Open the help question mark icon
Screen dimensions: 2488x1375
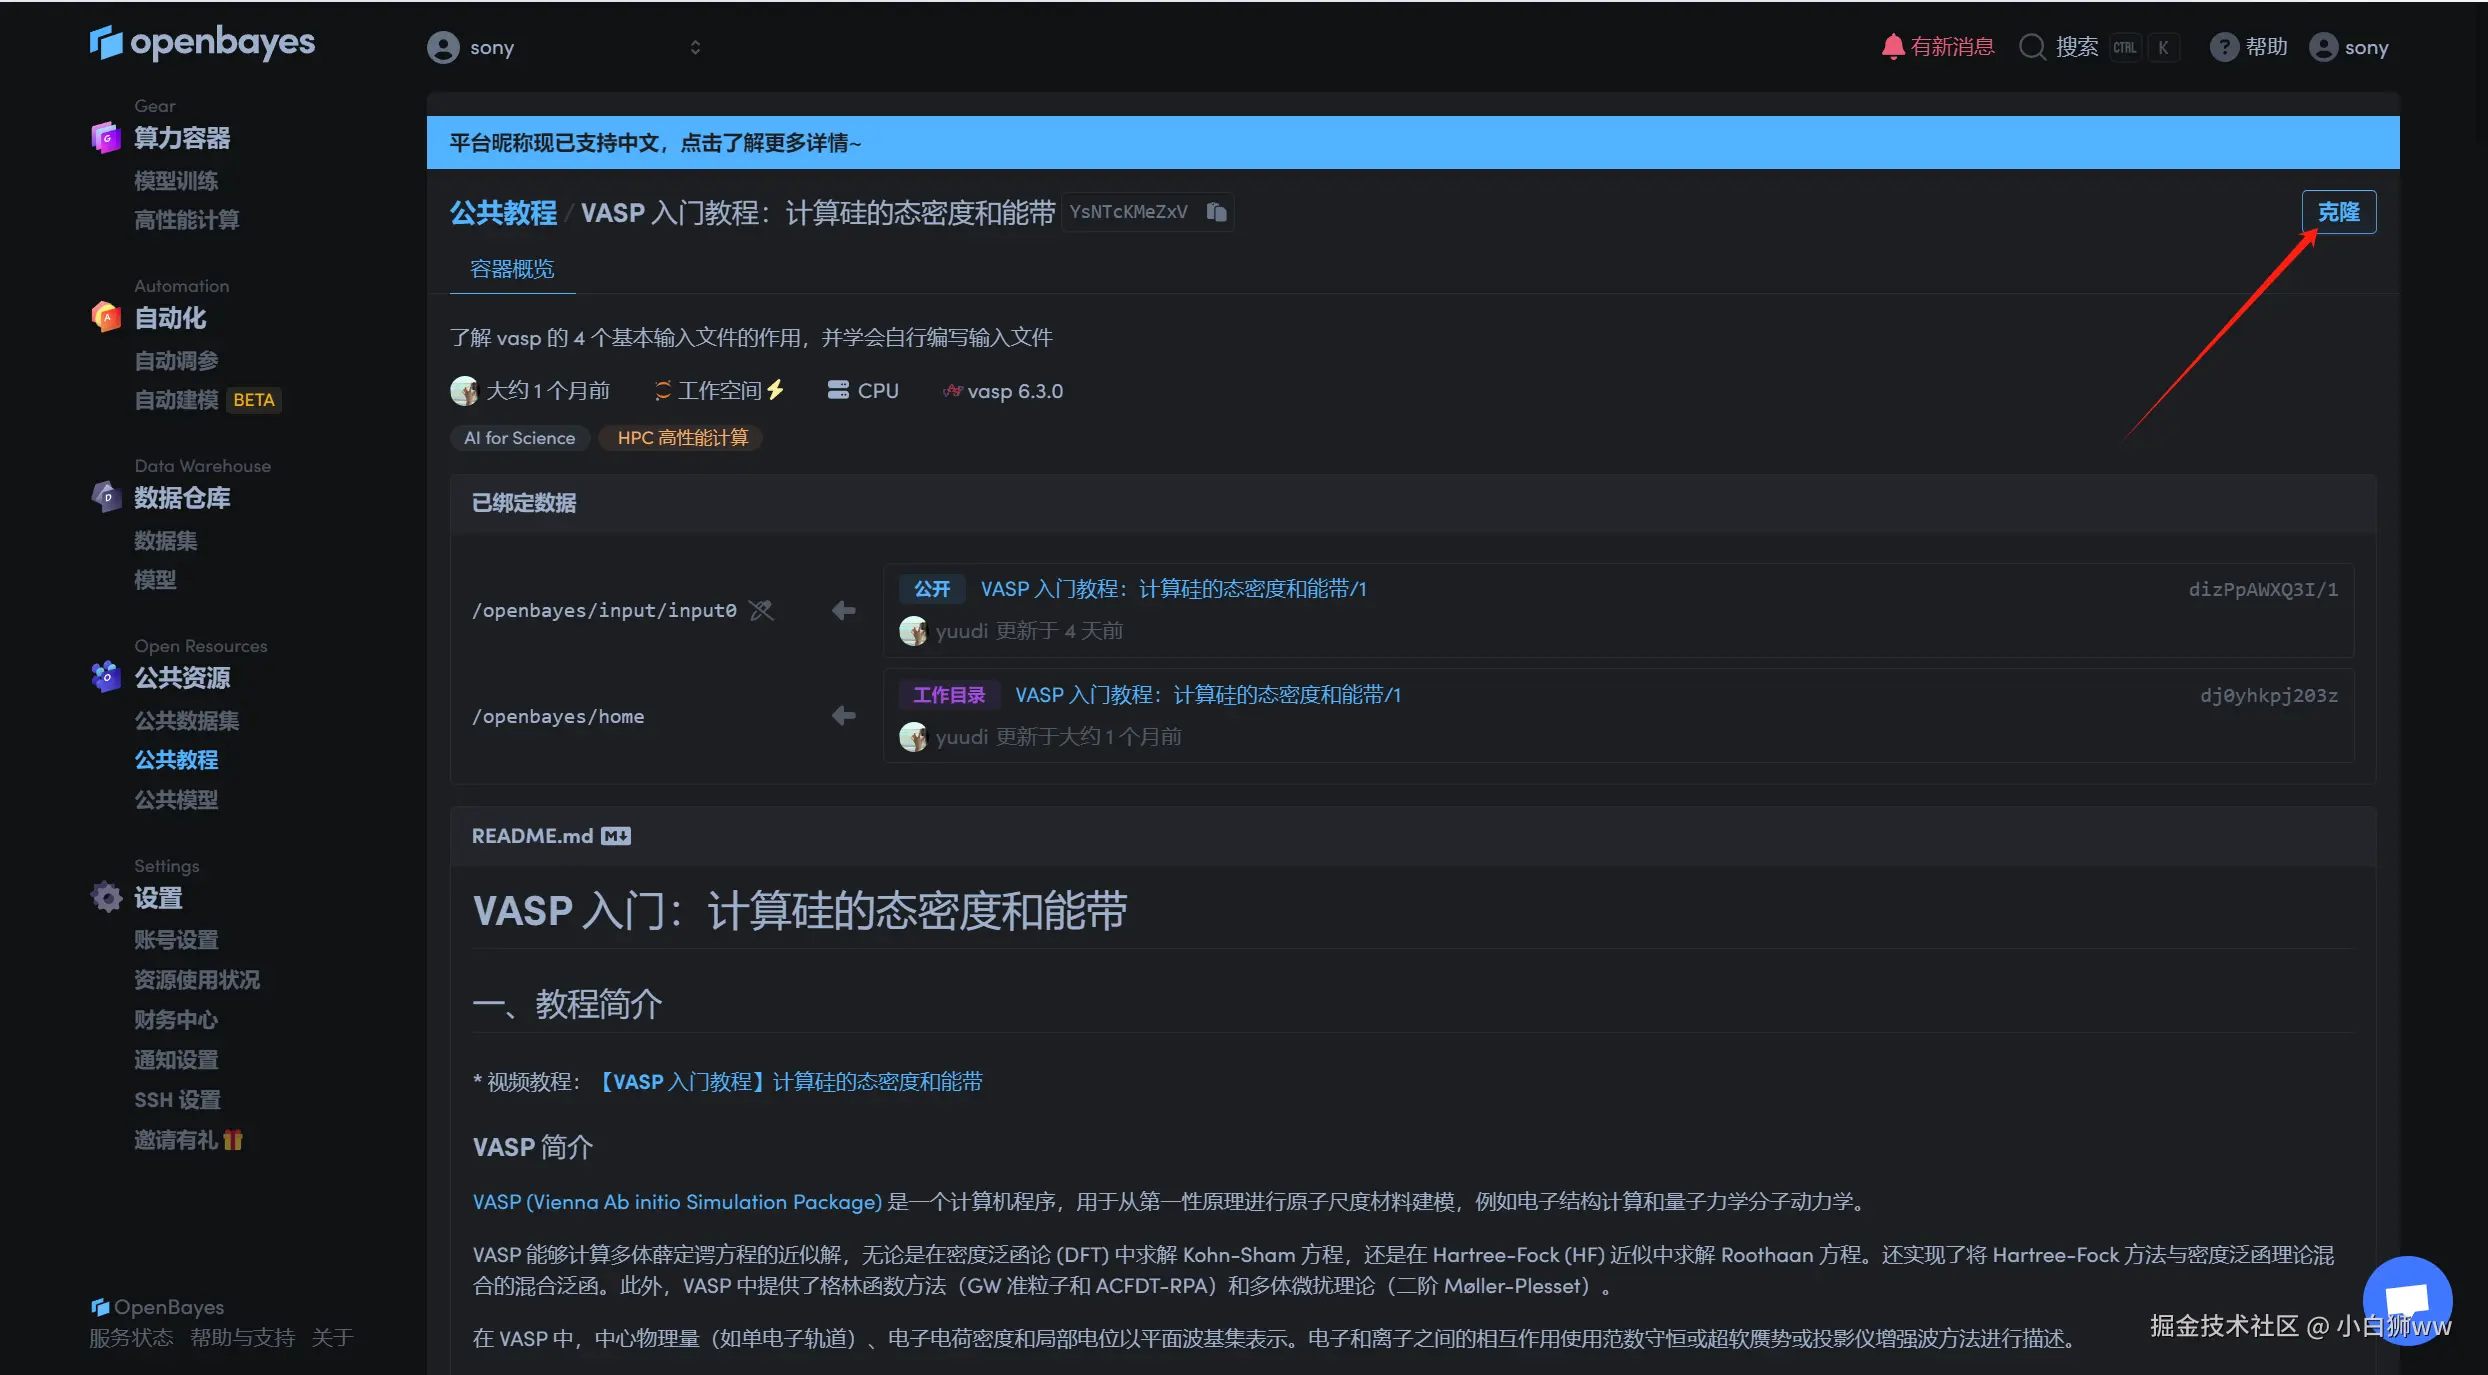pos(2223,47)
